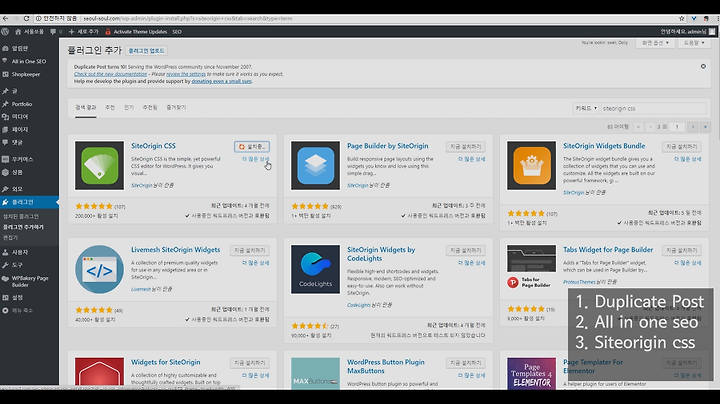This screenshot has width=720, height=404.
Task: Open Plugins item in sidebar
Action: (x=29, y=202)
